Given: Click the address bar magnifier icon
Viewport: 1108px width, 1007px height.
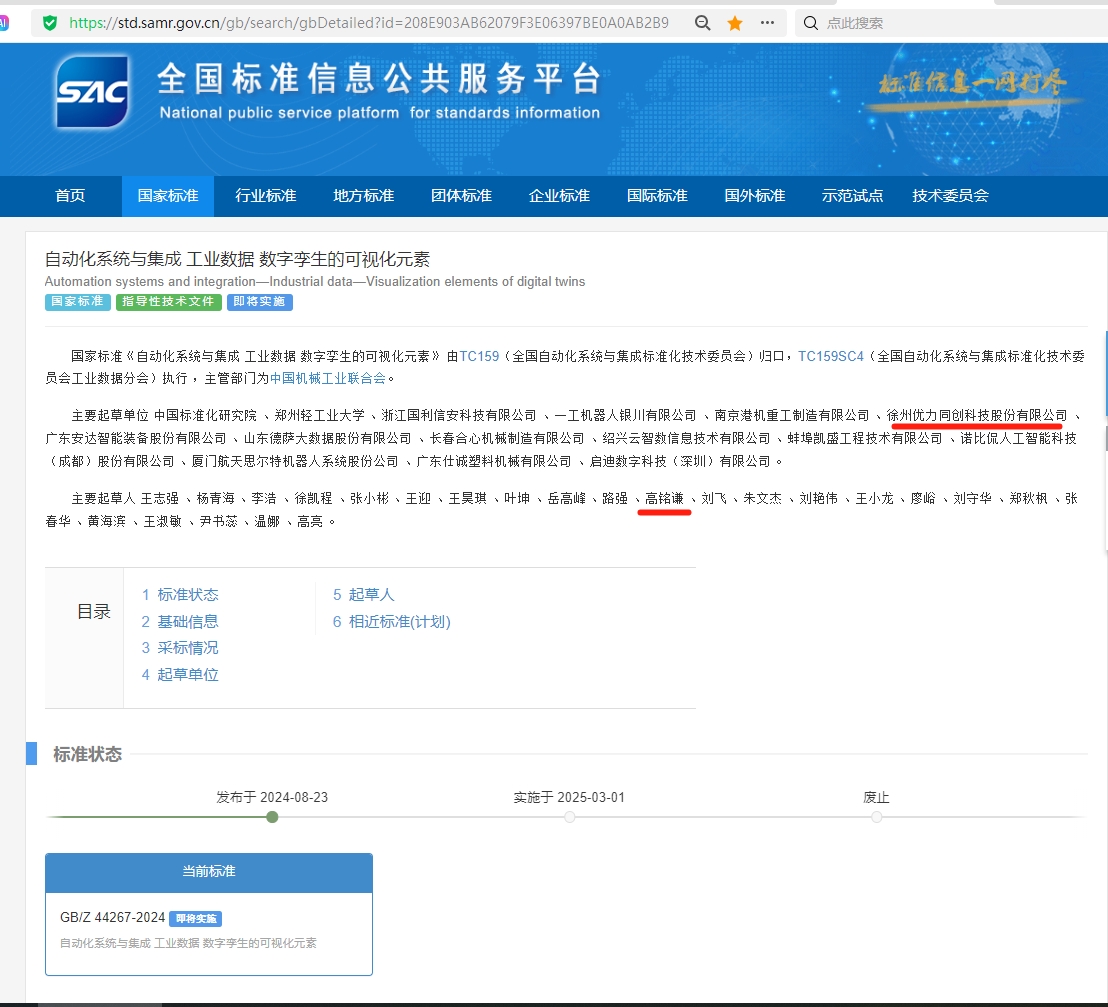Looking at the screenshot, I should click(702, 23).
